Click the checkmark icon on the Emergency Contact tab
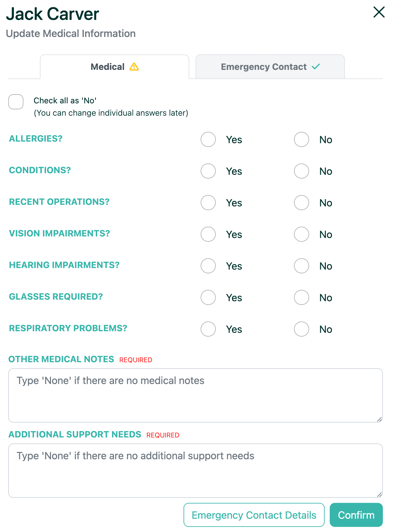Viewport: 393px width, 531px height. pos(316,67)
